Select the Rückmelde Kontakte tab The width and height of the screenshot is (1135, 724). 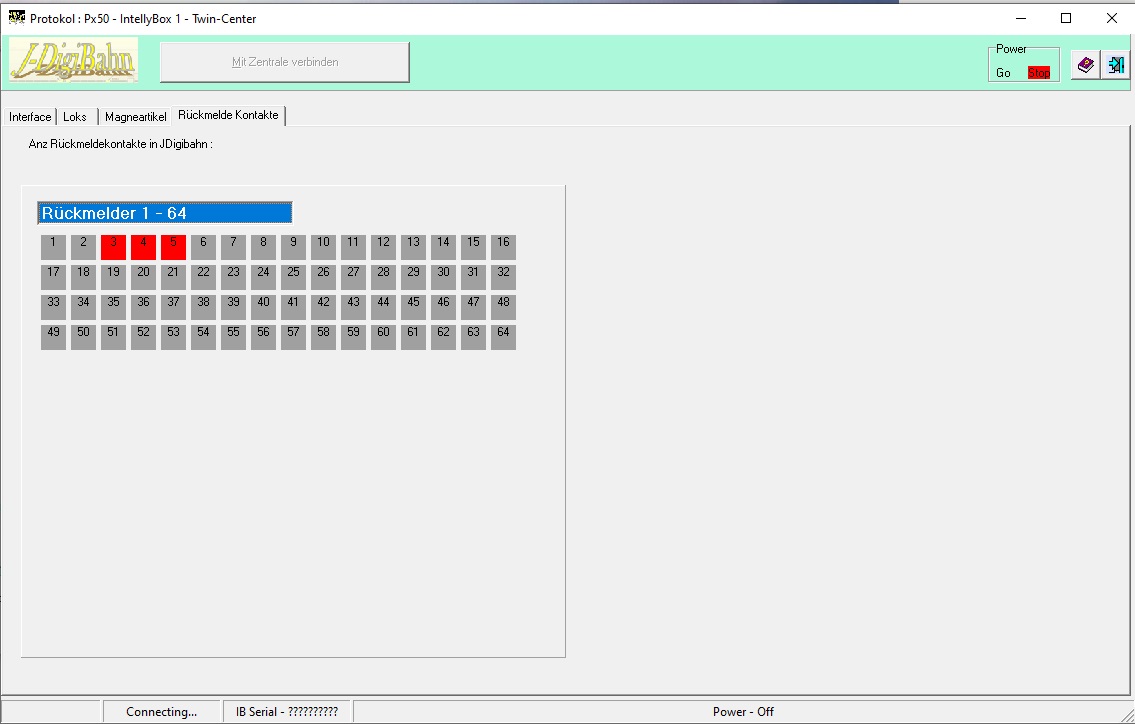(x=228, y=115)
